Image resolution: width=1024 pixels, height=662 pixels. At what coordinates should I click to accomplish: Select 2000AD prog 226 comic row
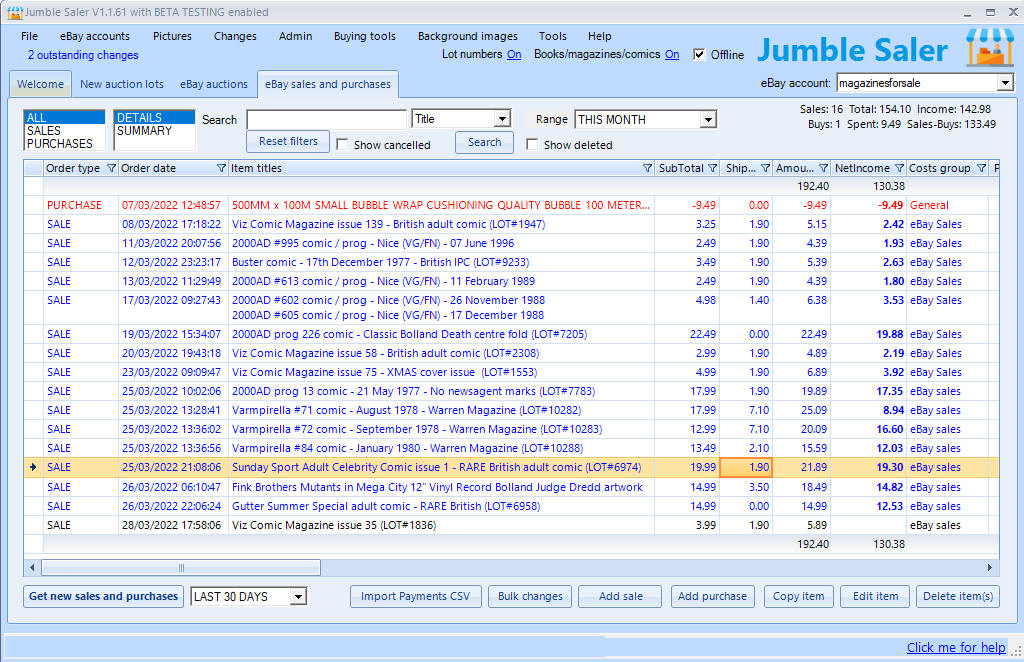511,334
